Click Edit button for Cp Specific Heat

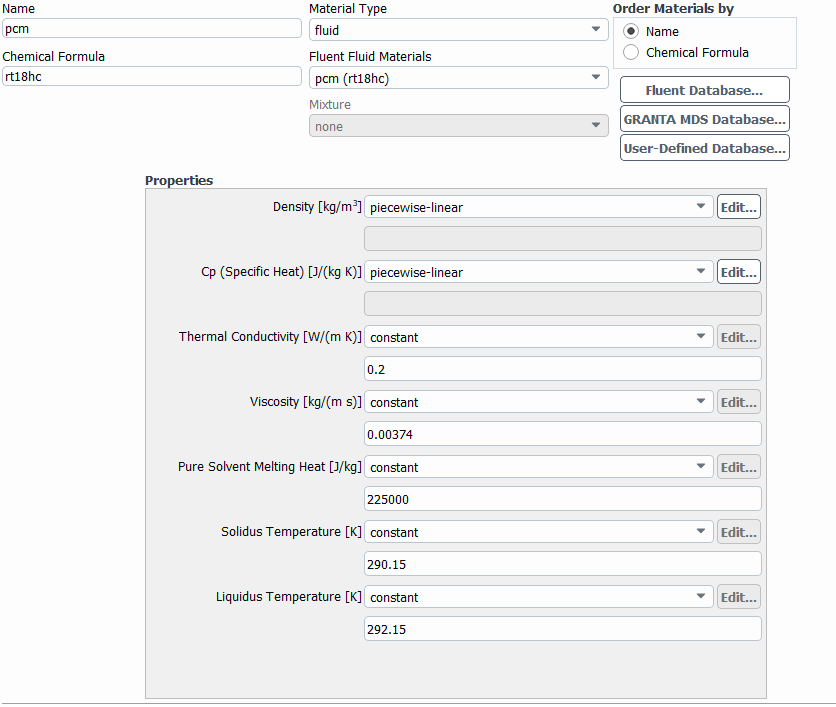738,272
